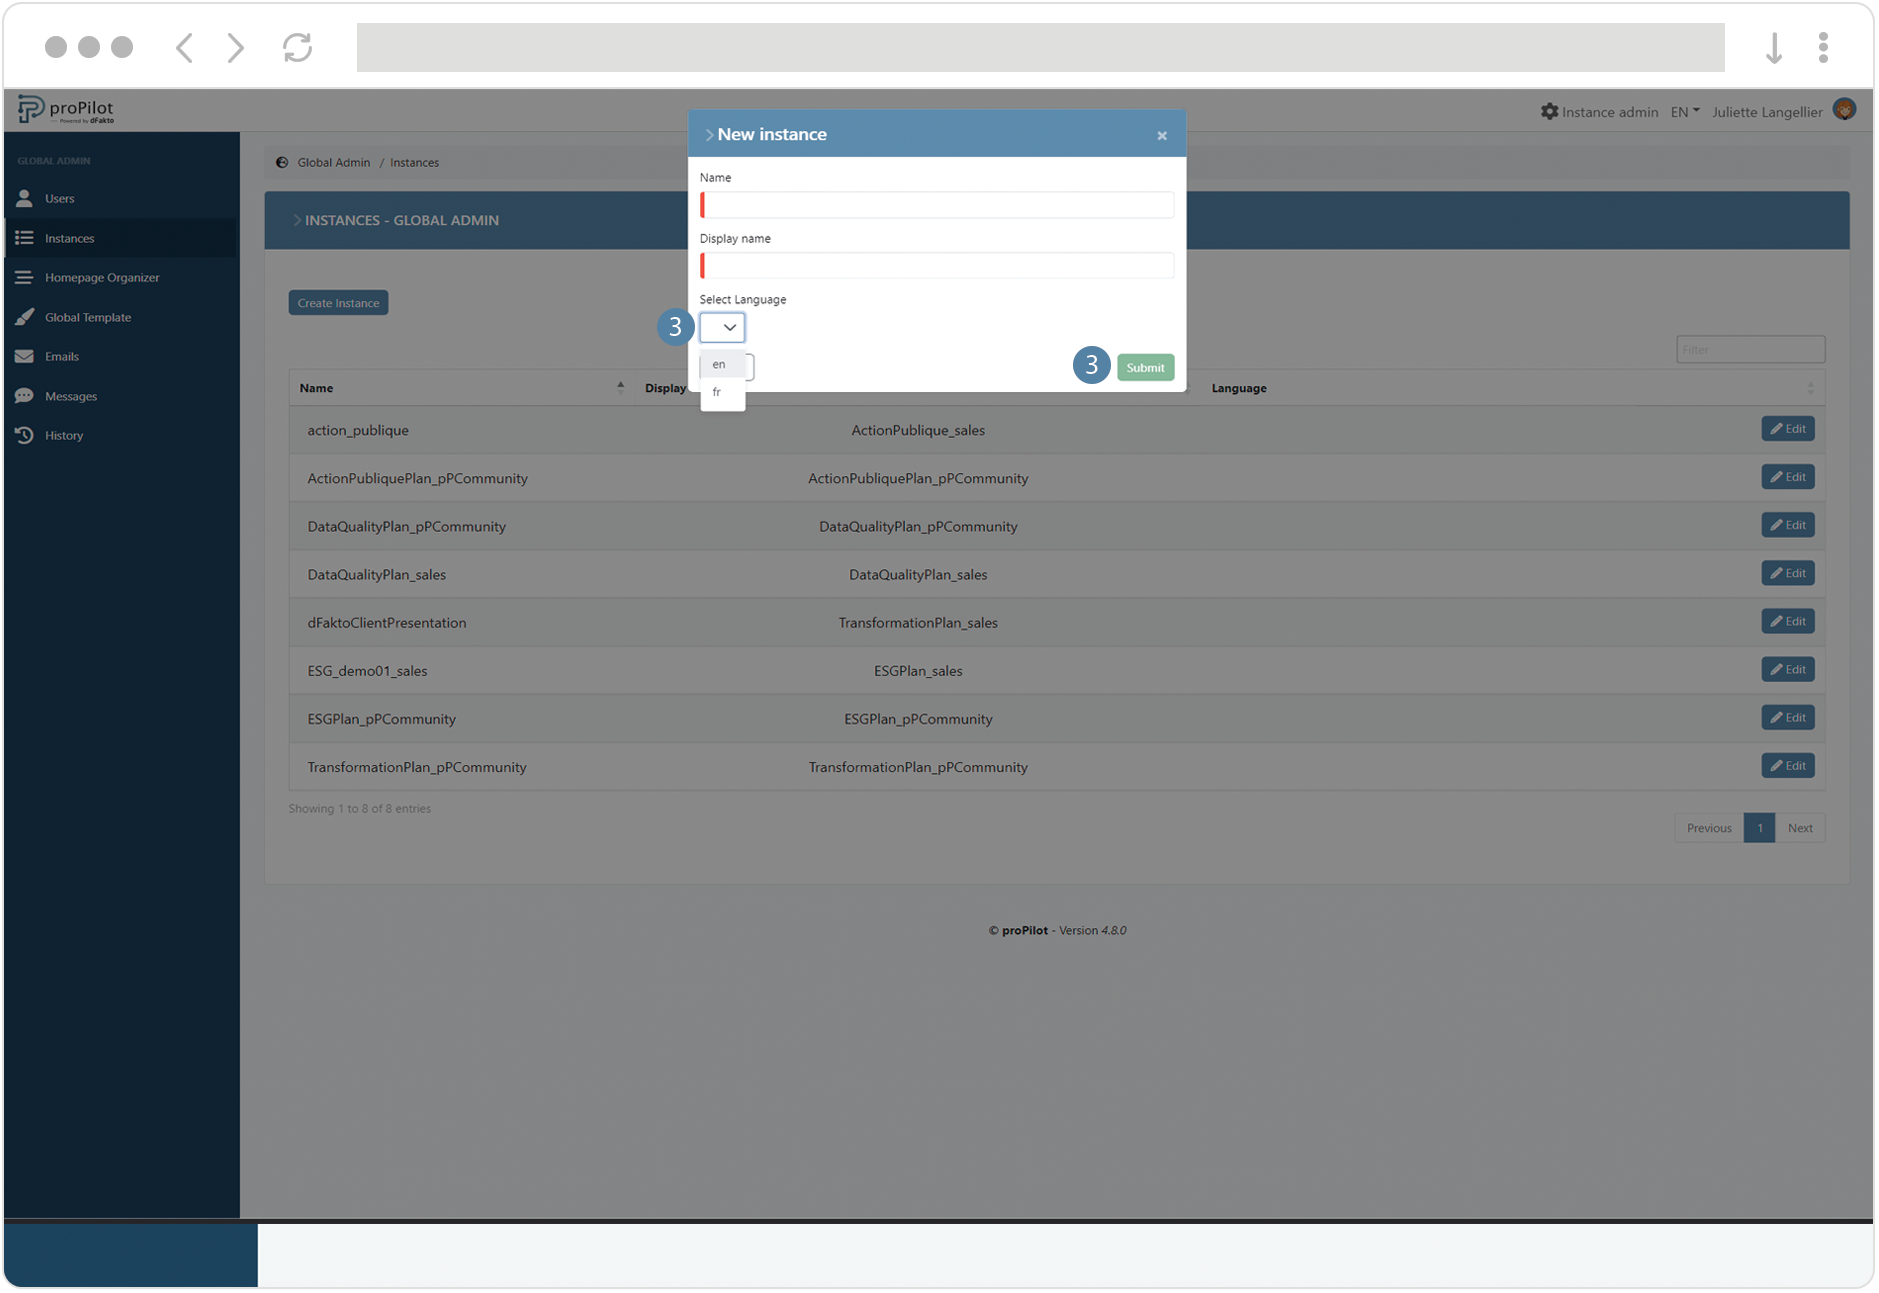Click the Users person icon in sidebar
This screenshot has width=1879, height=1293.
[24, 198]
